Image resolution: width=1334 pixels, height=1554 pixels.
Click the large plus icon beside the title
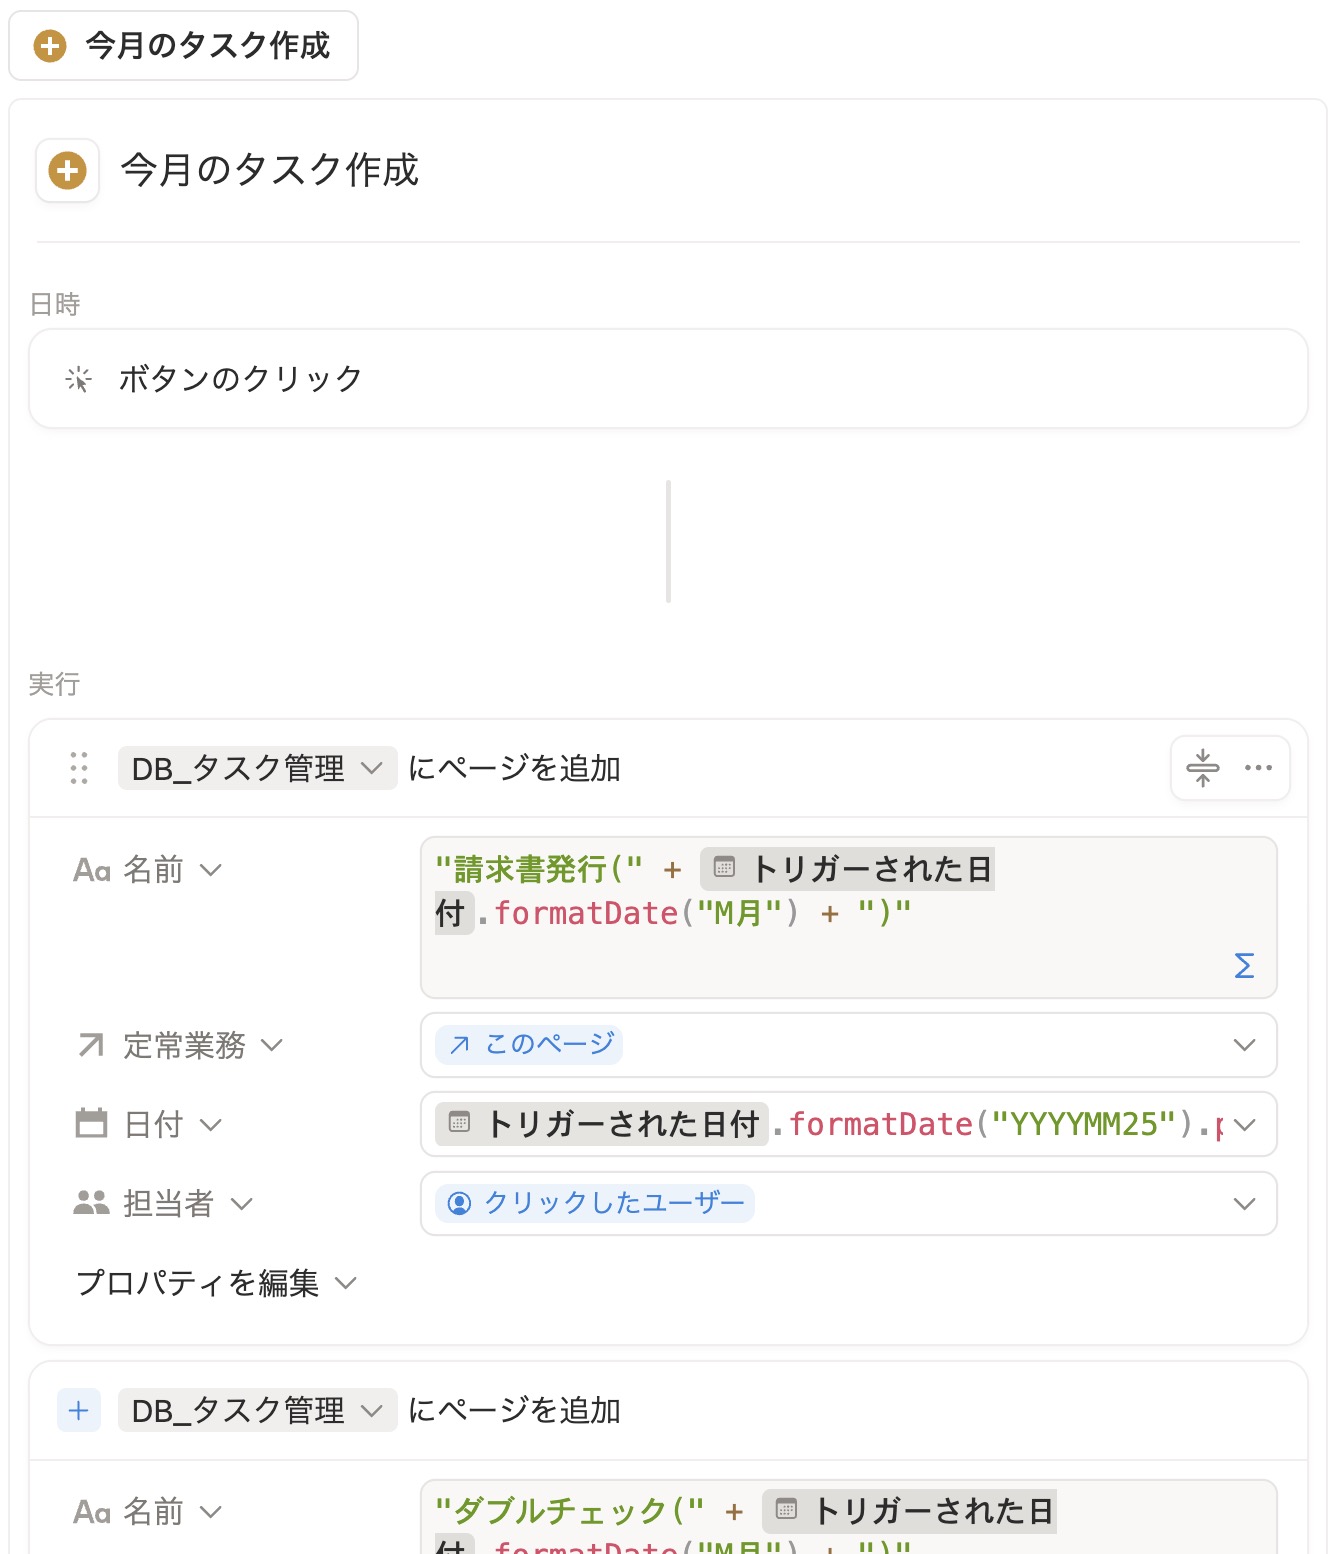pos(68,171)
